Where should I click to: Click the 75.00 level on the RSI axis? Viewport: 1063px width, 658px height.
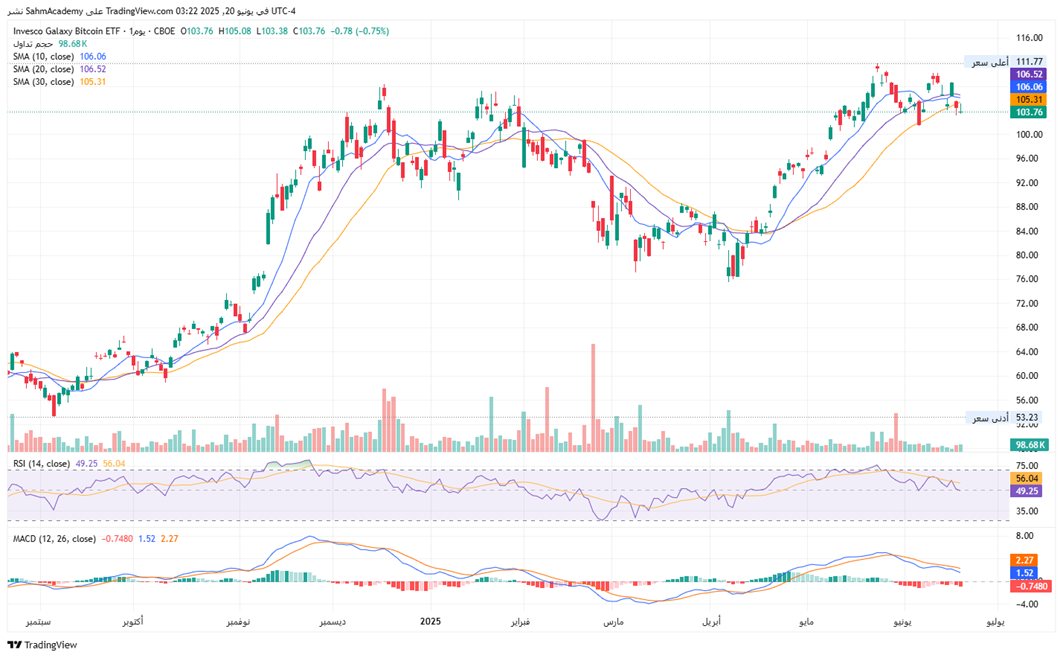coord(1027,466)
